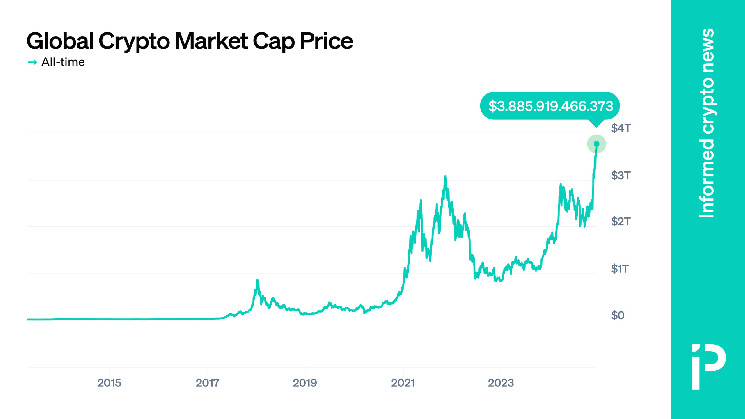This screenshot has width=745, height=419.
Task: Click the 2023 year marker
Action: point(501,383)
